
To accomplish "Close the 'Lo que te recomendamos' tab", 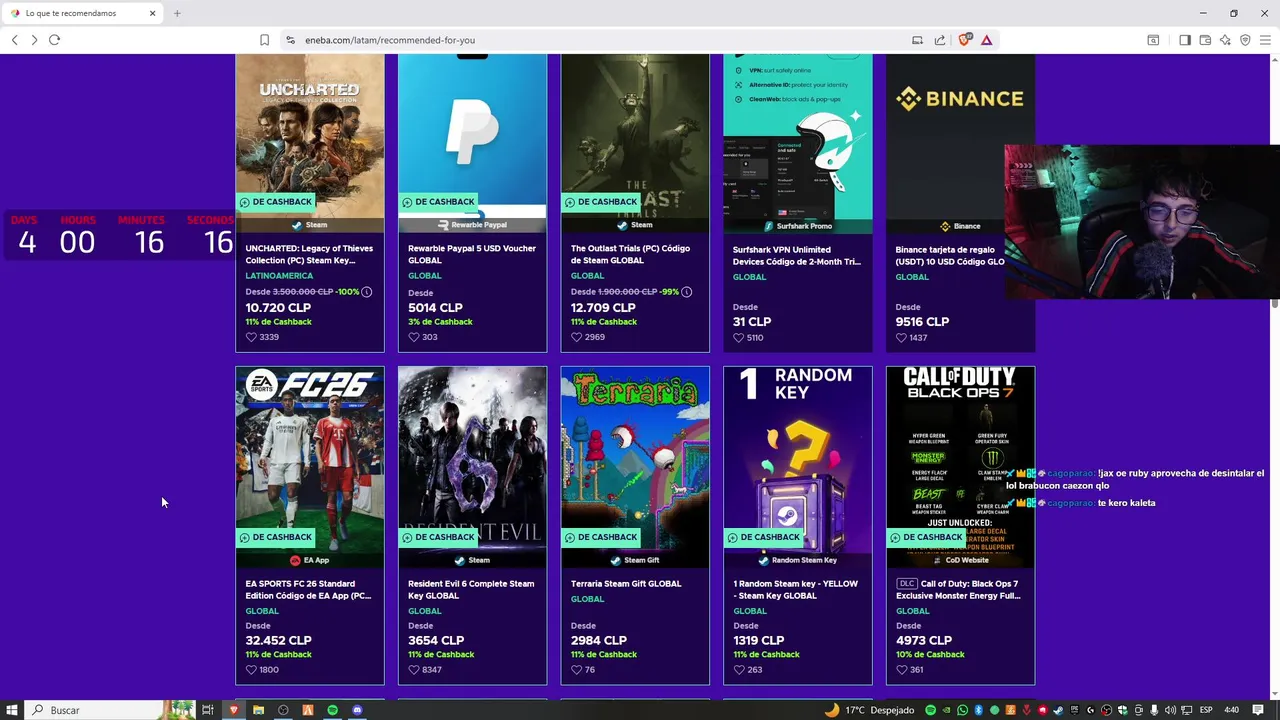I will pyautogui.click(x=153, y=13).
